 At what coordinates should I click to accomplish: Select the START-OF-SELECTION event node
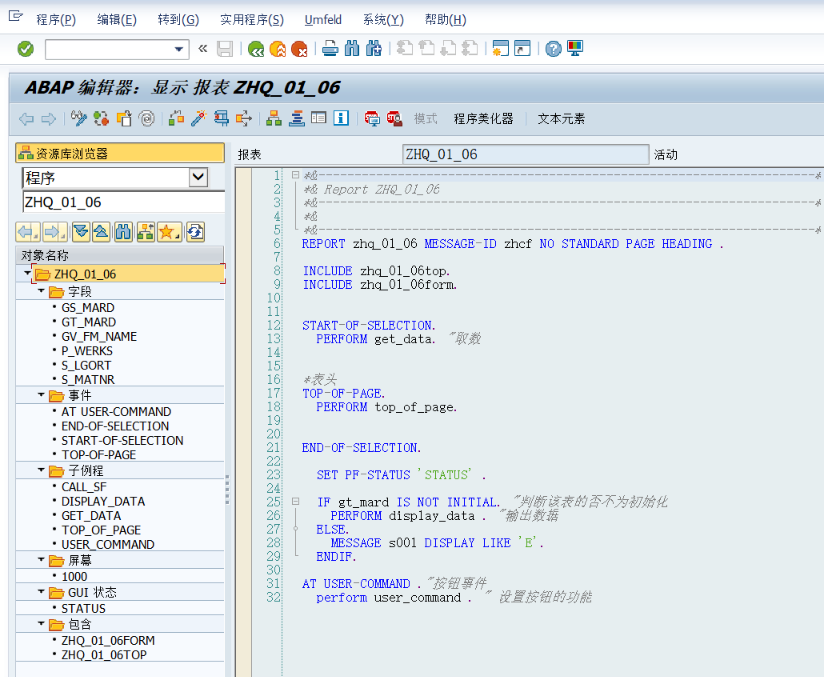[122, 440]
